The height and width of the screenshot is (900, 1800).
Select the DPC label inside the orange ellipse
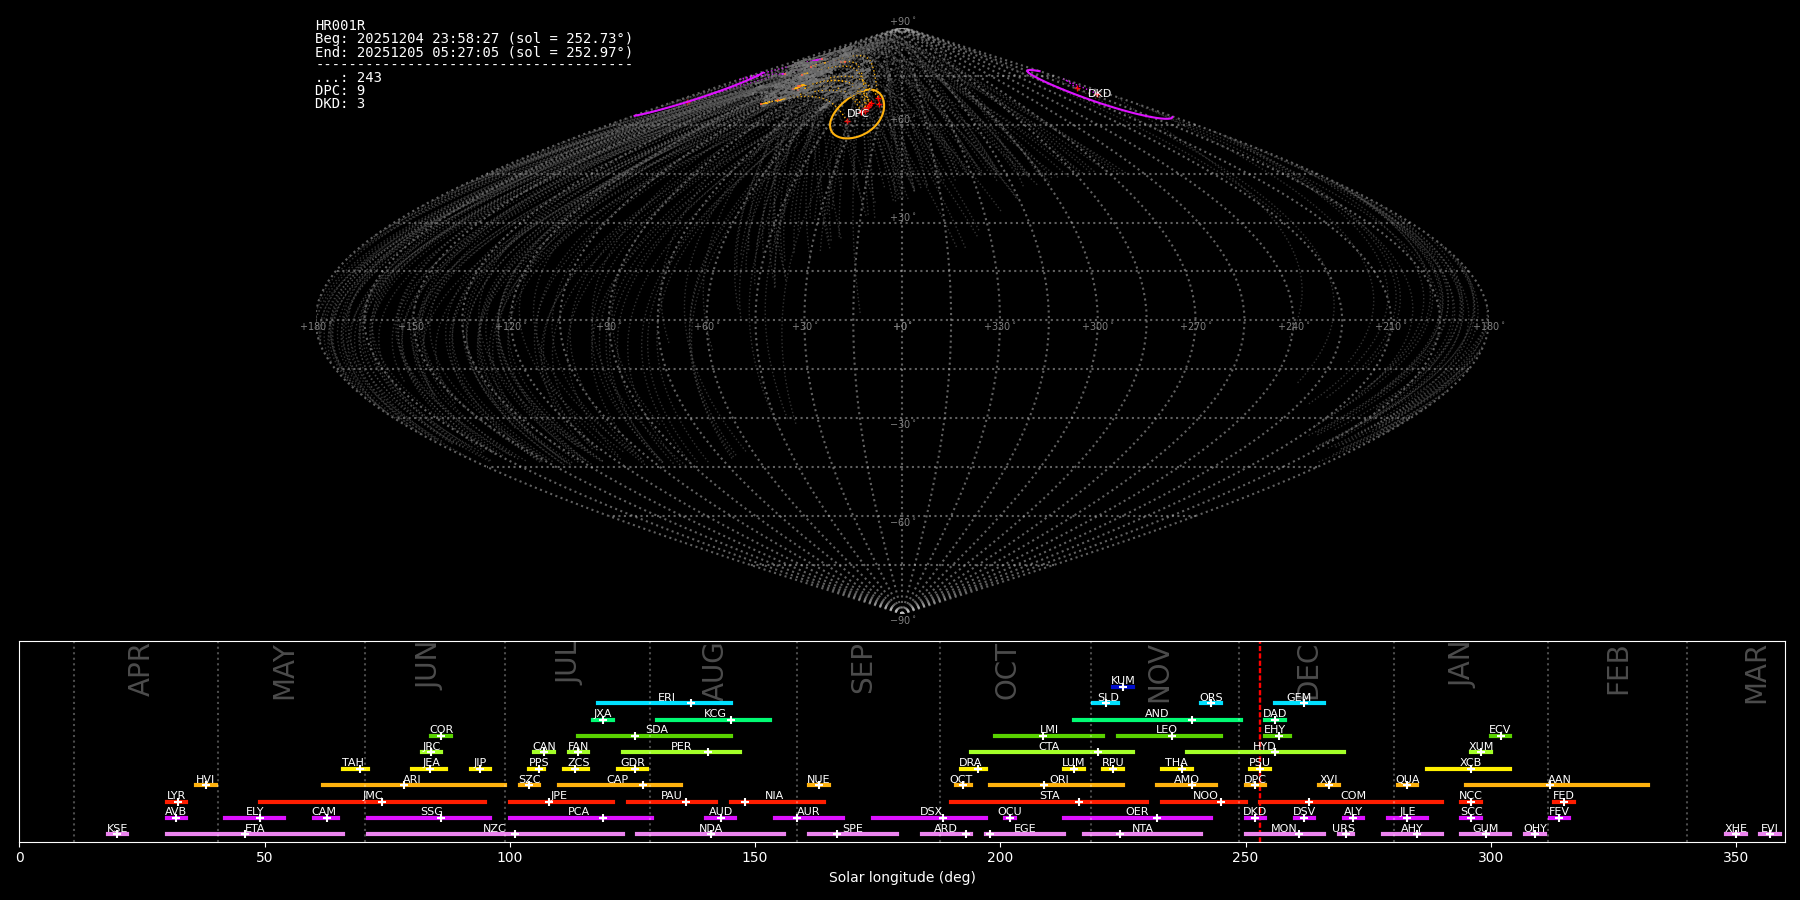[x=857, y=114]
